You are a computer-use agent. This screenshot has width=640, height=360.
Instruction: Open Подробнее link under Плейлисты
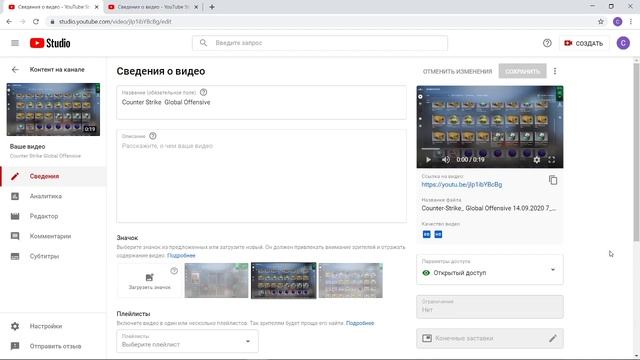point(360,323)
